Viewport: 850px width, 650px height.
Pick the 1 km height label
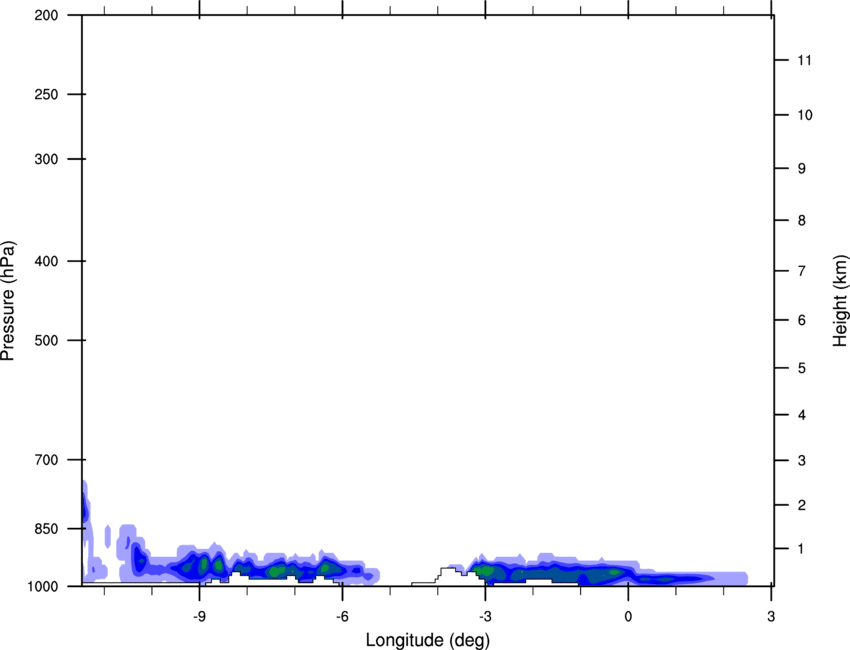(x=802, y=549)
